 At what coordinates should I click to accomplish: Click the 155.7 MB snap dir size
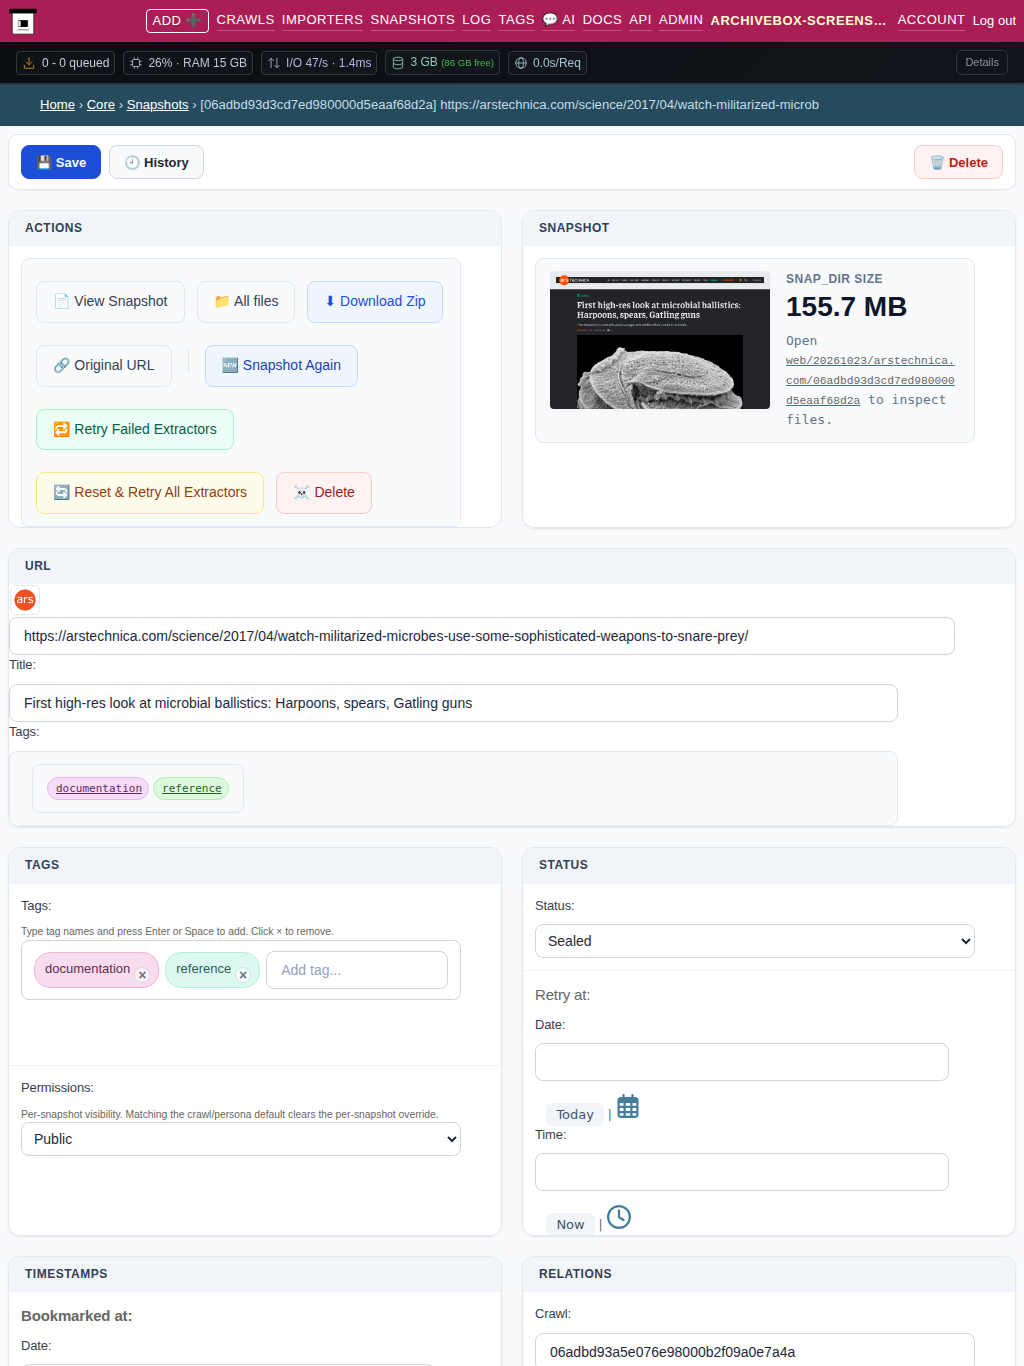[x=846, y=307]
